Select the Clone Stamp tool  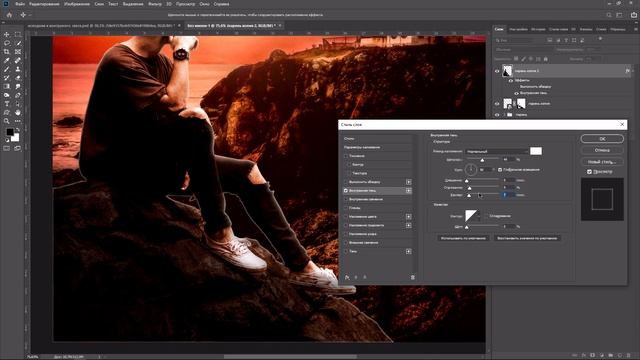click(x=18, y=69)
